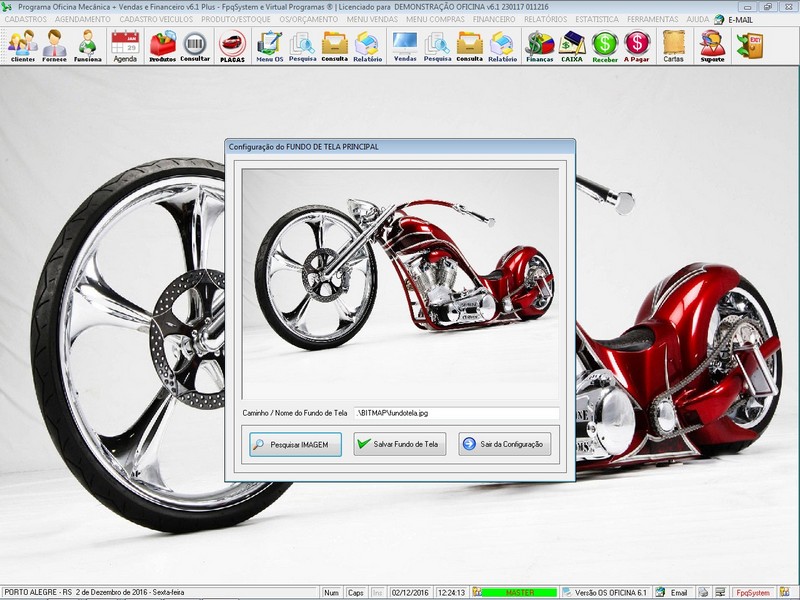Open the MENU VENDAS menu
Screen dimensions: 800x600
(372, 19)
